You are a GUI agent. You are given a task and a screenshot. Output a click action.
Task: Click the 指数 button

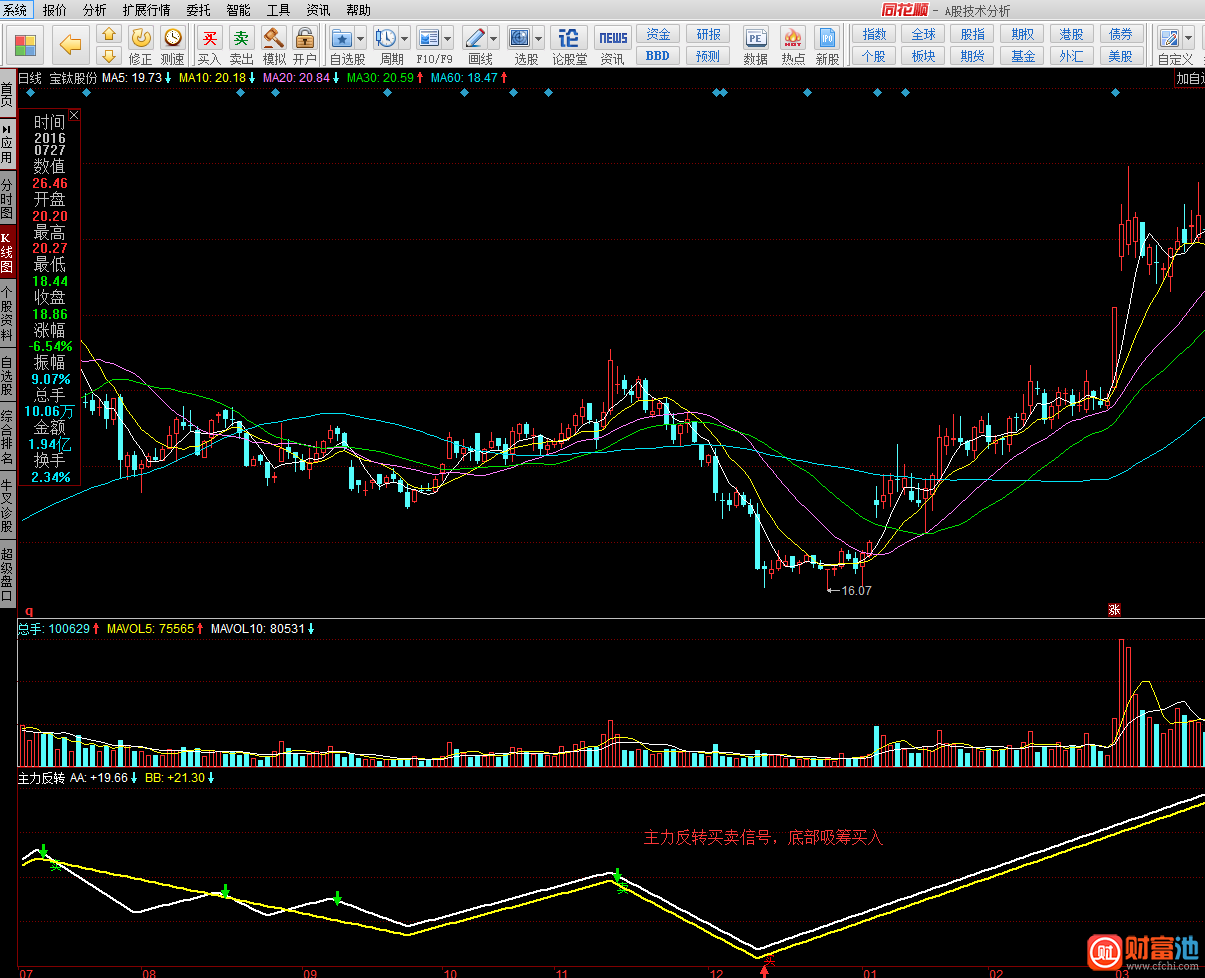[874, 34]
